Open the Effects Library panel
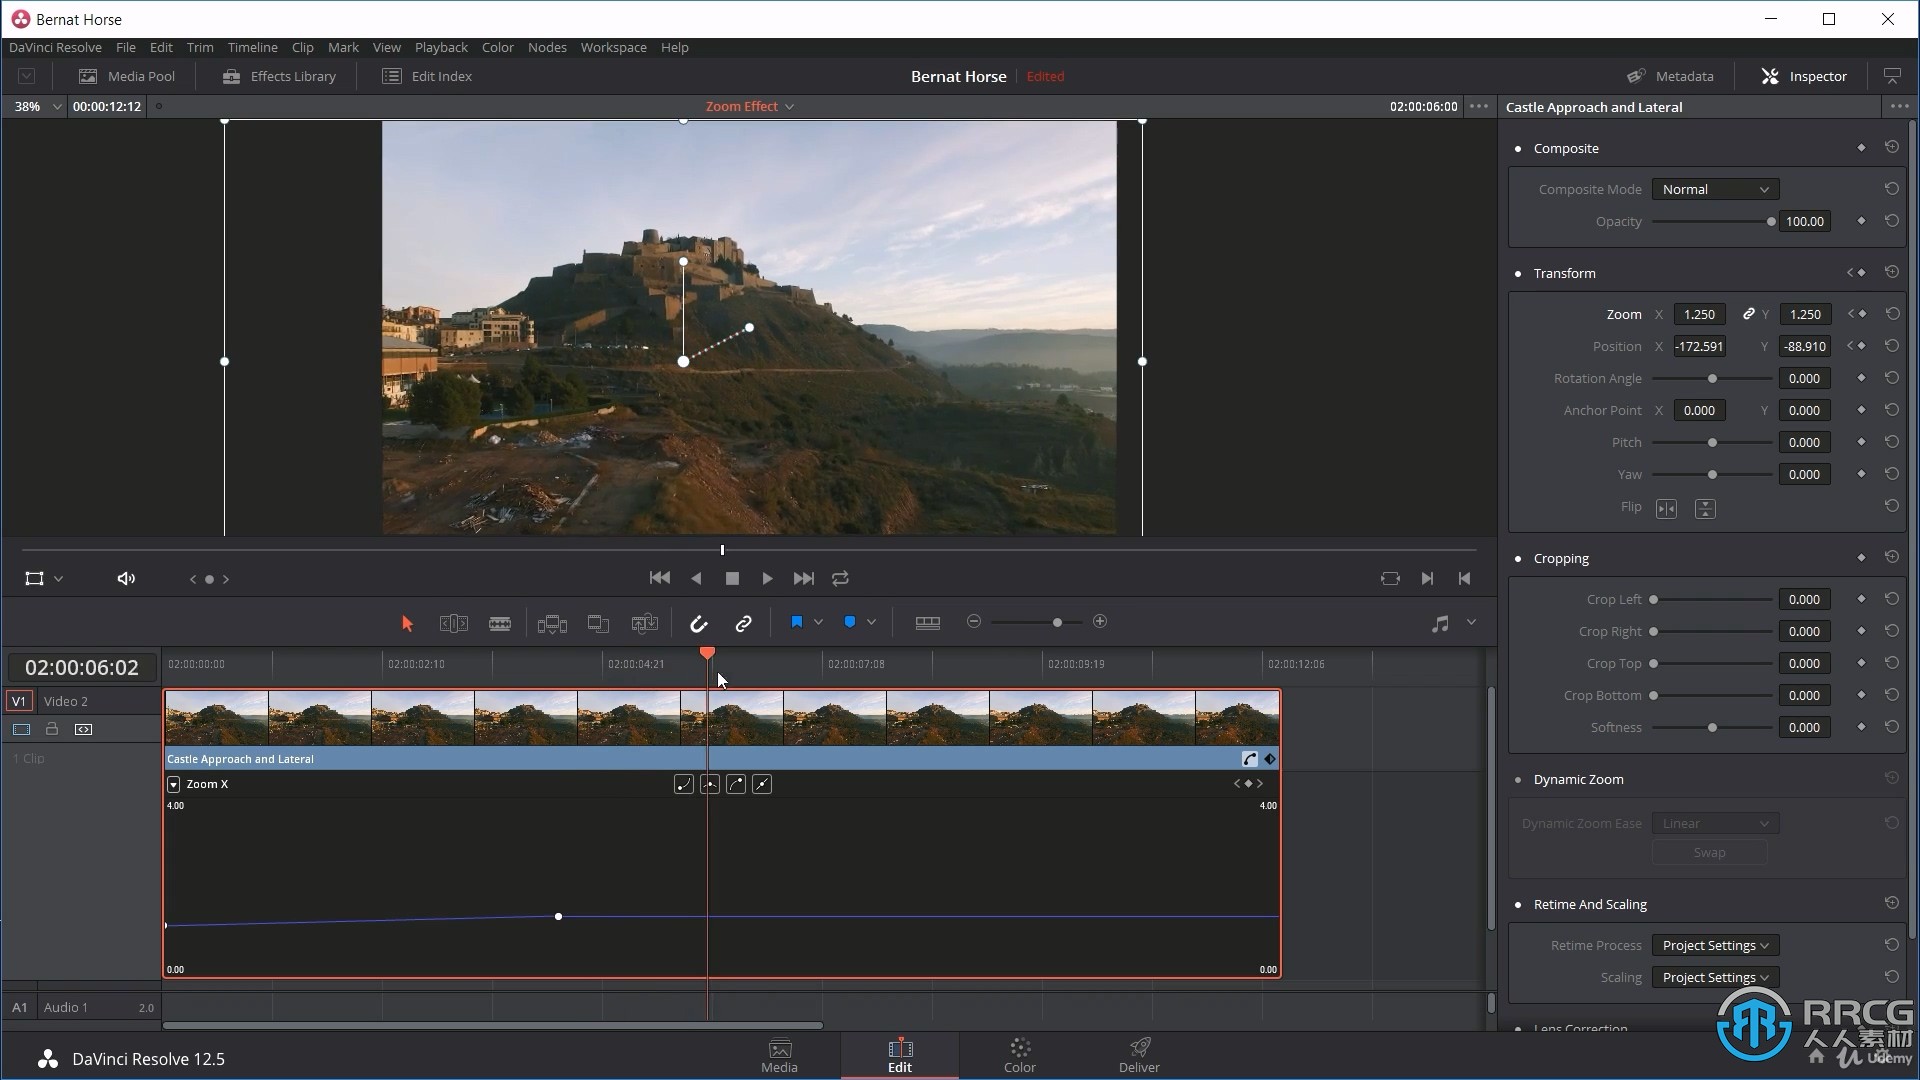This screenshot has height=1080, width=1920. point(278,76)
